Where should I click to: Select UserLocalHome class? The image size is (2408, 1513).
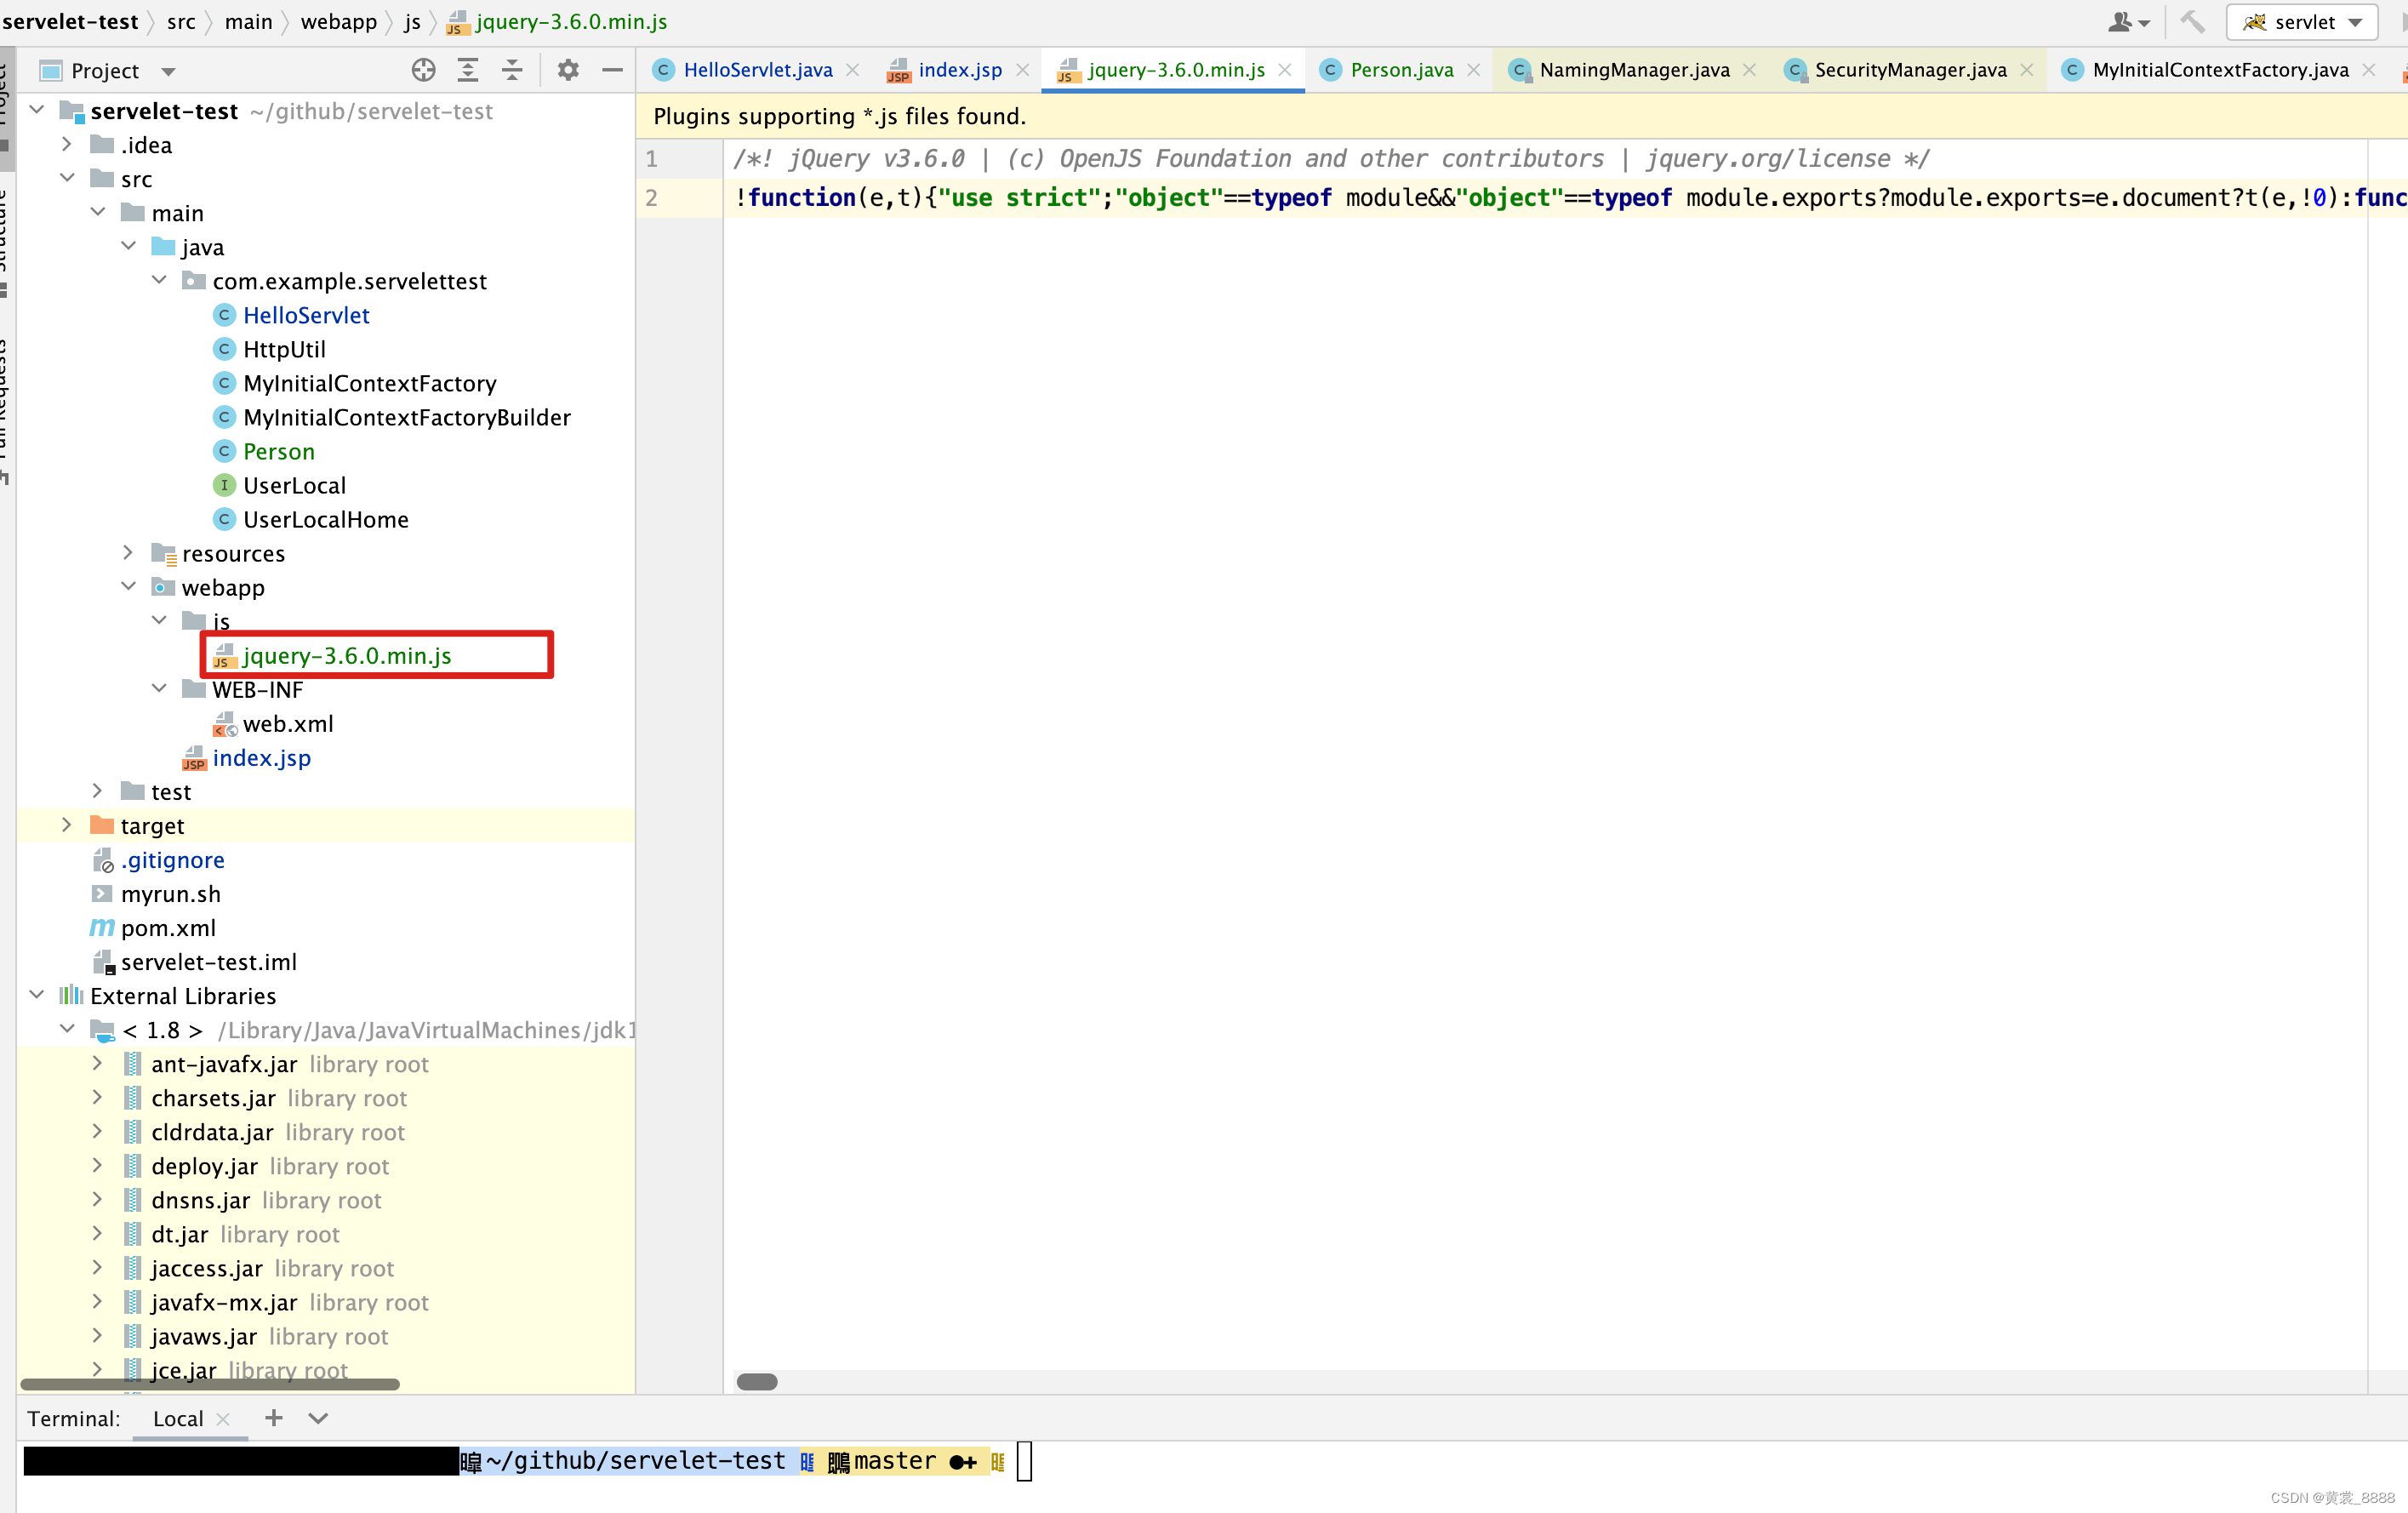[x=325, y=519]
